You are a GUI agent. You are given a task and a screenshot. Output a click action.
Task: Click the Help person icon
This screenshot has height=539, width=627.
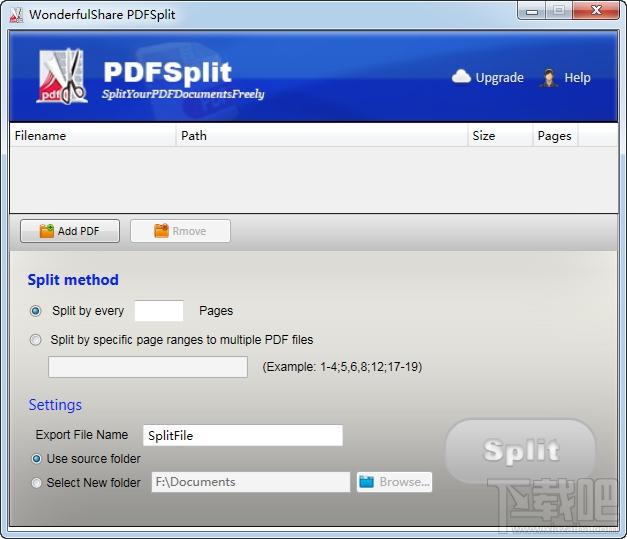[549, 78]
